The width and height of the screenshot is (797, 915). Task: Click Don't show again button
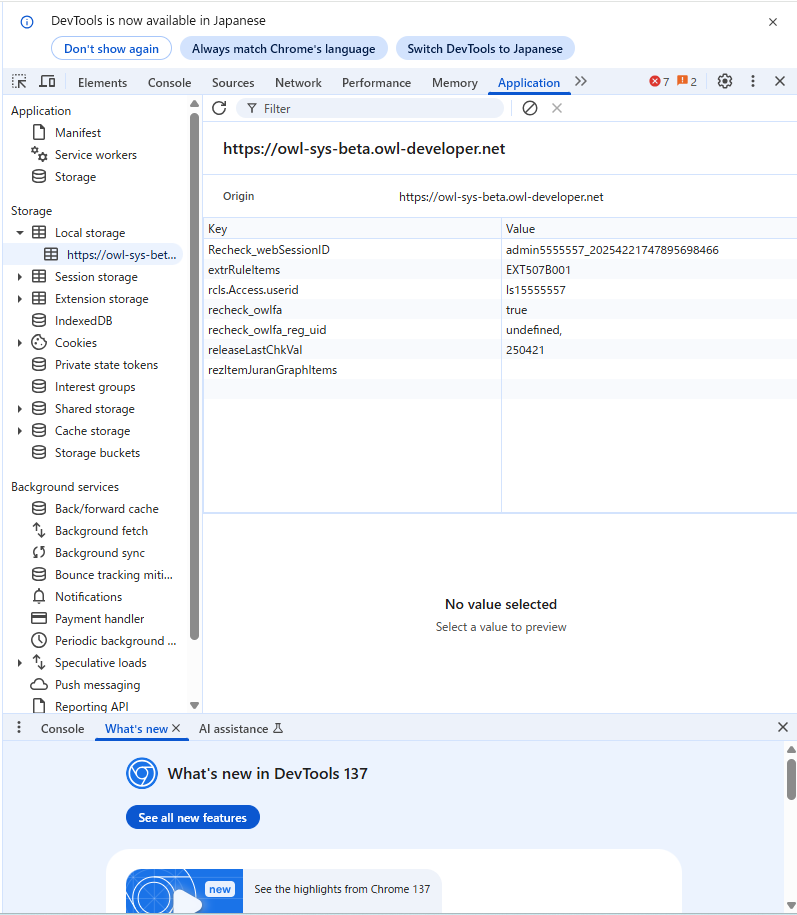click(111, 48)
